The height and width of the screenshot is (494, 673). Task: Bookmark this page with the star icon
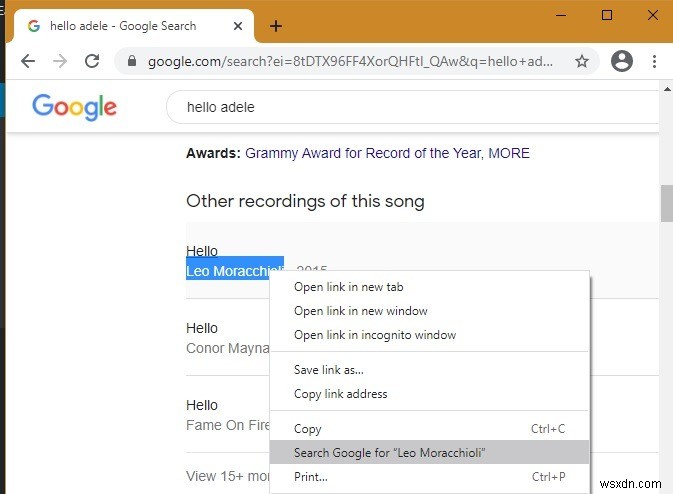[582, 62]
